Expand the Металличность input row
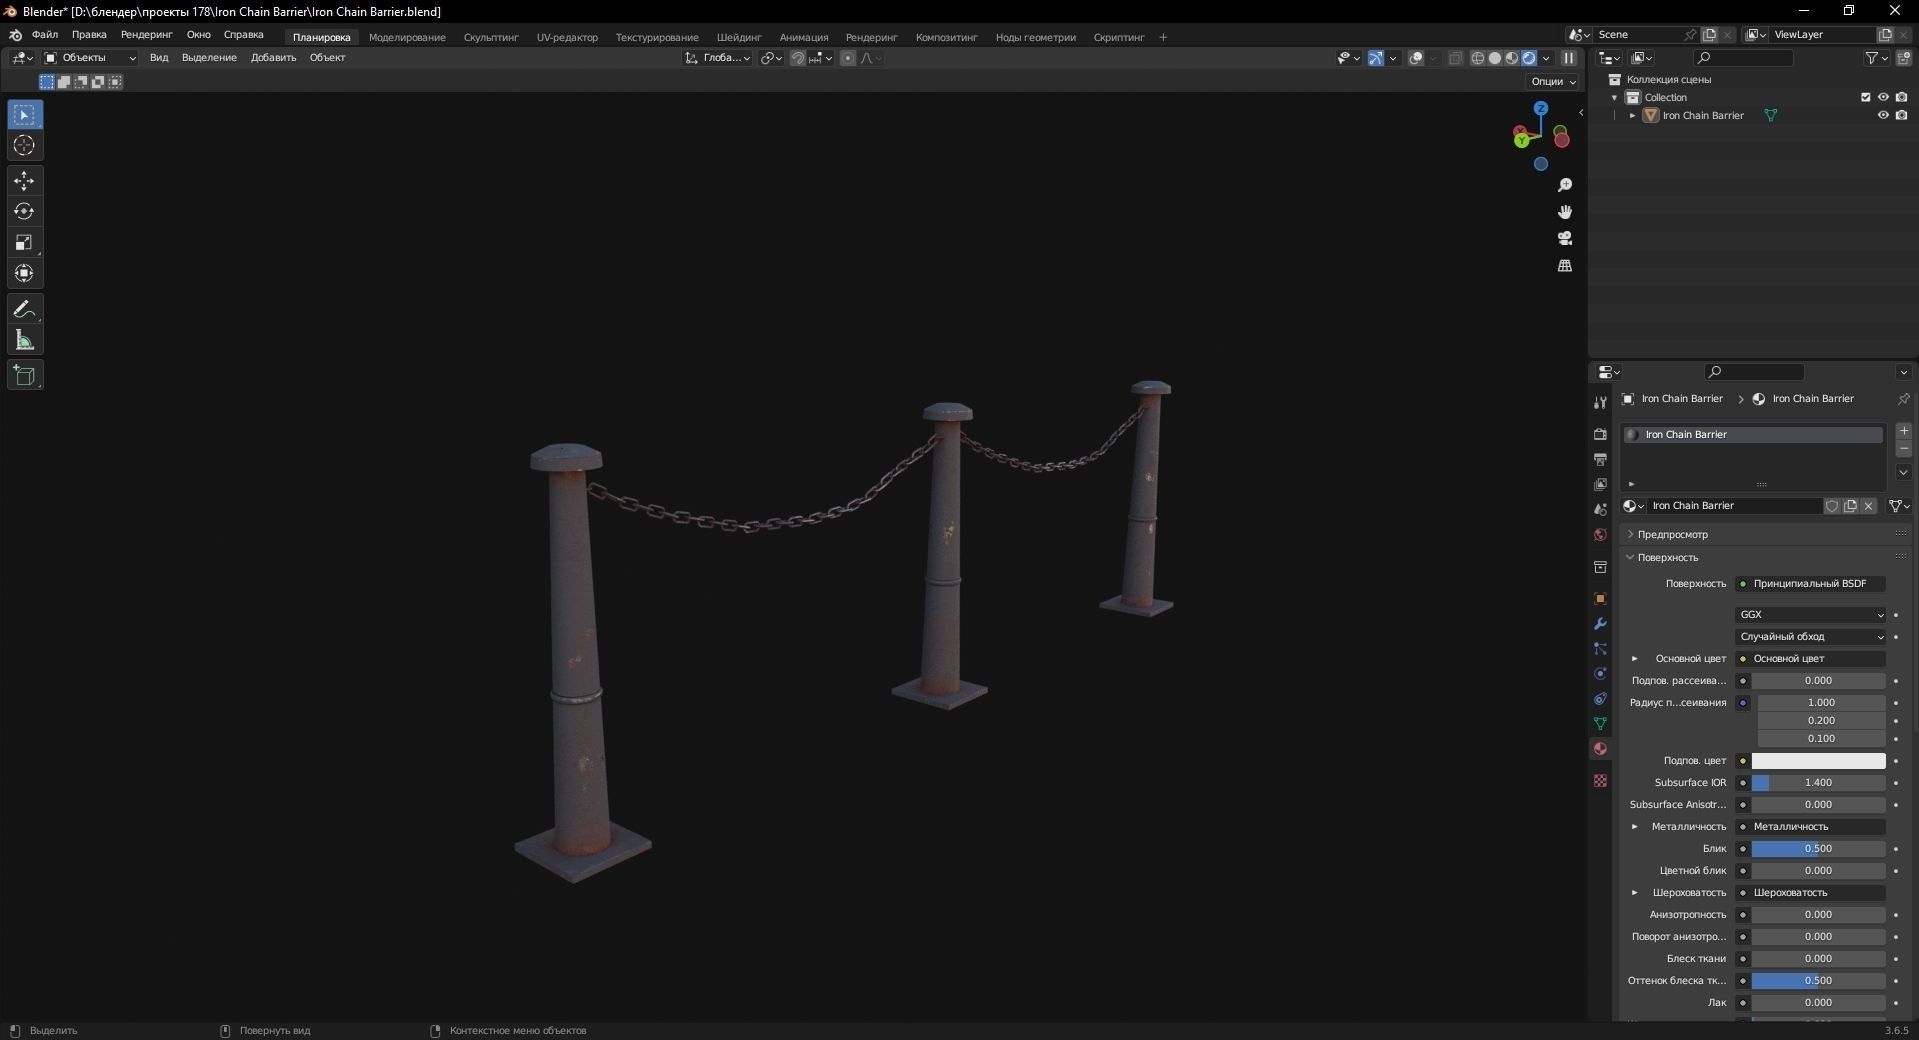 click(1635, 827)
